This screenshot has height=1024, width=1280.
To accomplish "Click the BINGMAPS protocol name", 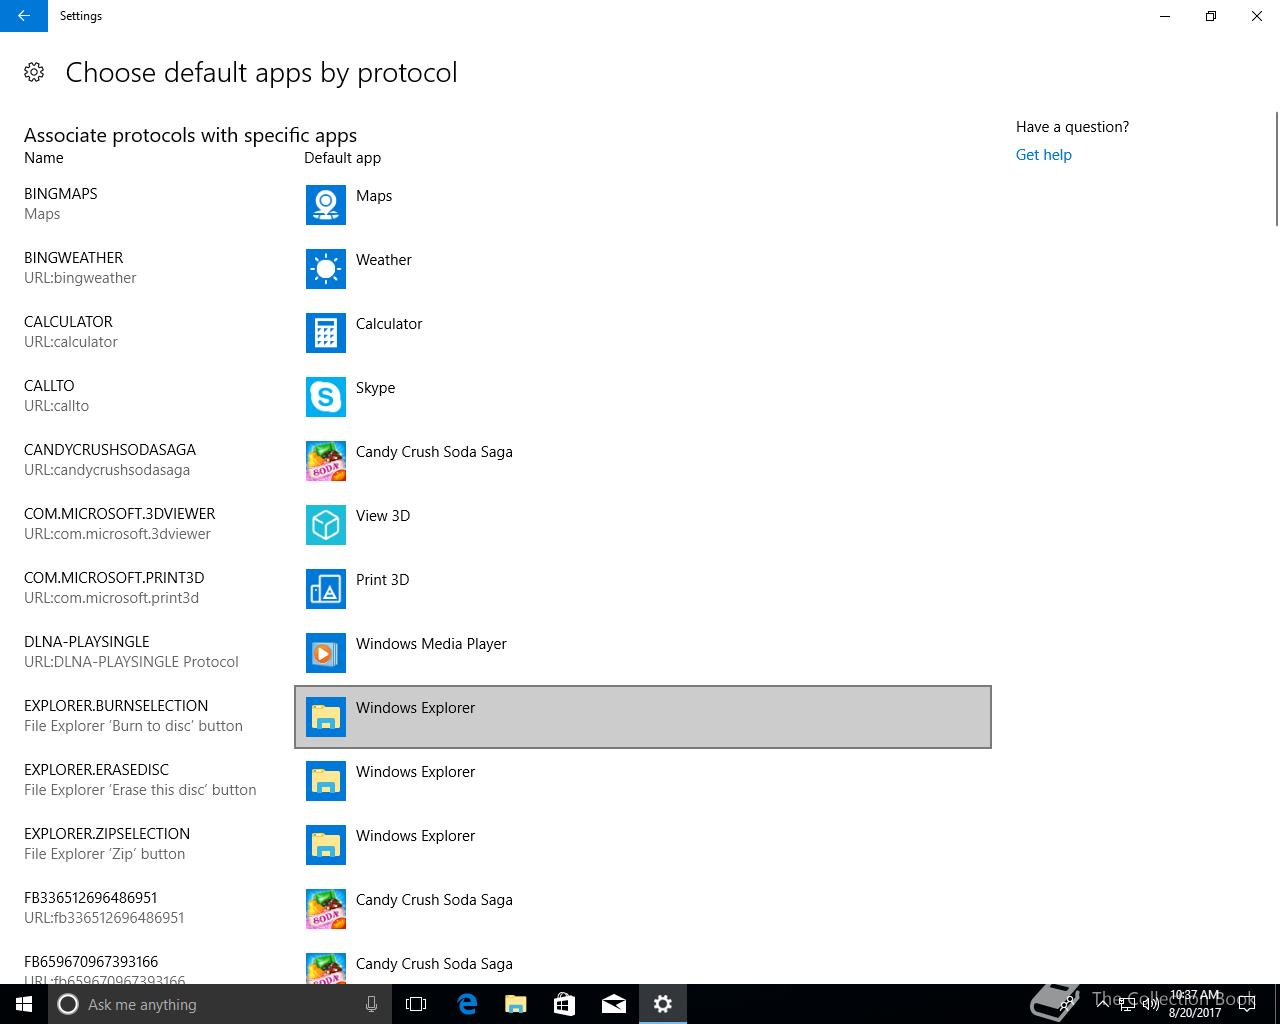I will 61,194.
